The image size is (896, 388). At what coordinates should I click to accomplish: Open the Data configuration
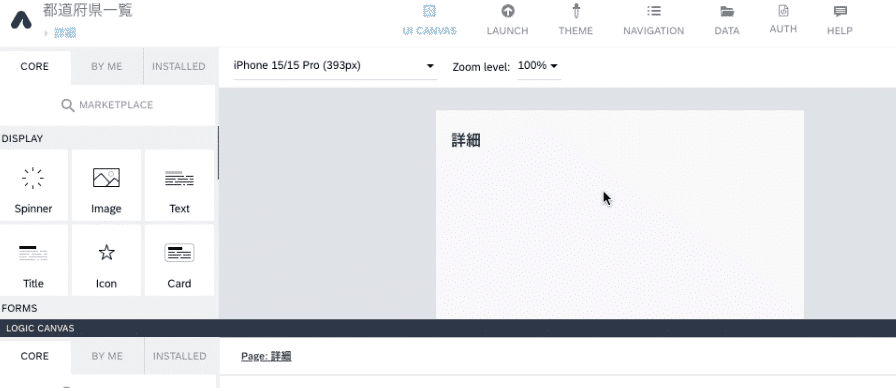(x=727, y=21)
